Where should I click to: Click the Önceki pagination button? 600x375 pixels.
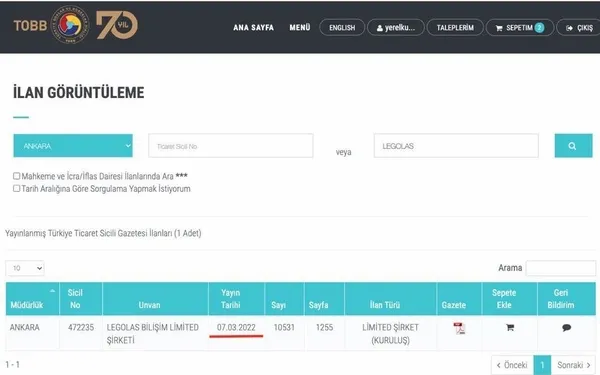coord(512,365)
